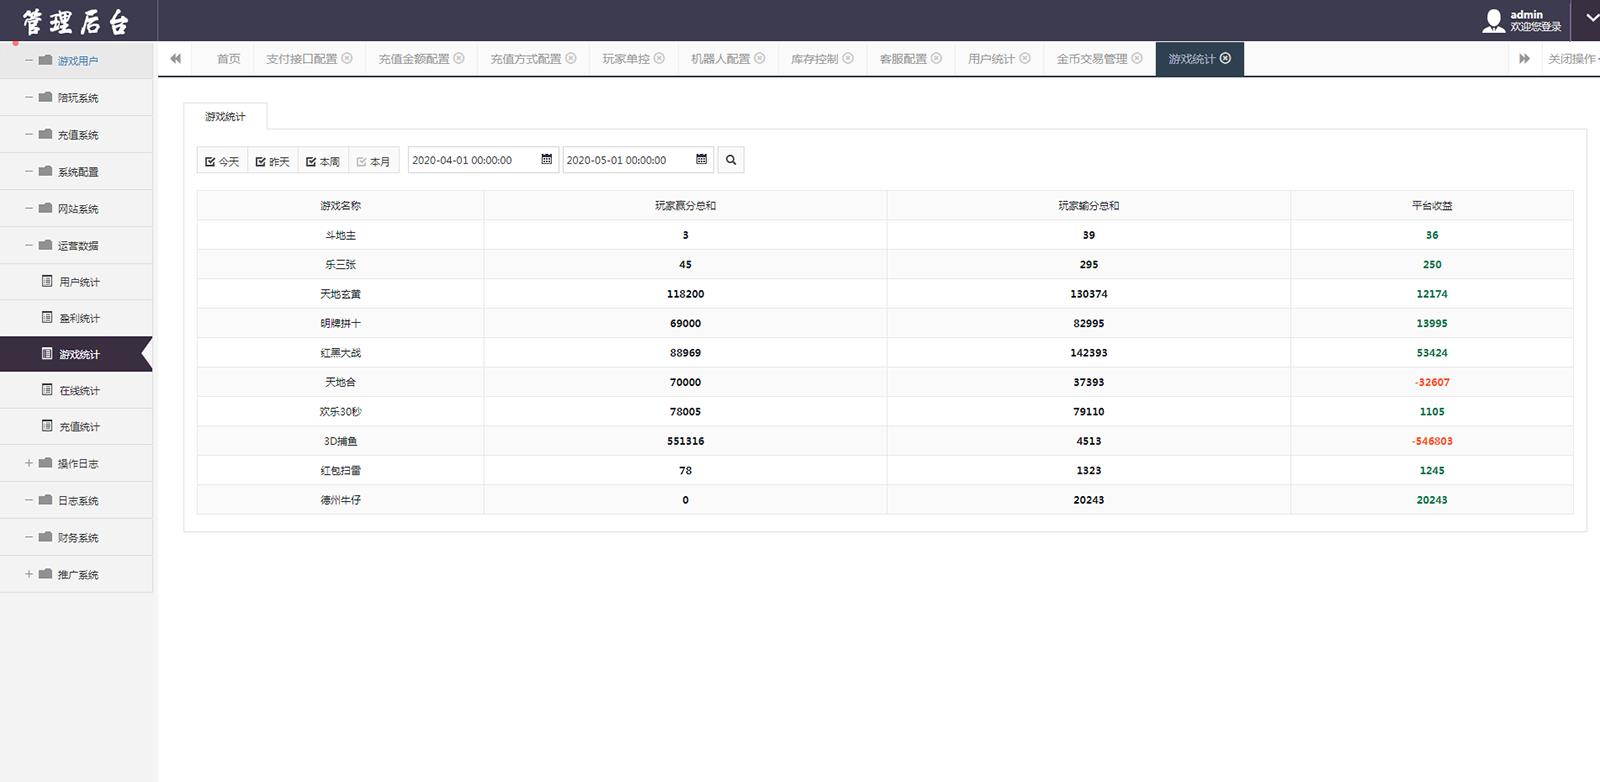Open the end date calendar picker icon

click(x=702, y=160)
